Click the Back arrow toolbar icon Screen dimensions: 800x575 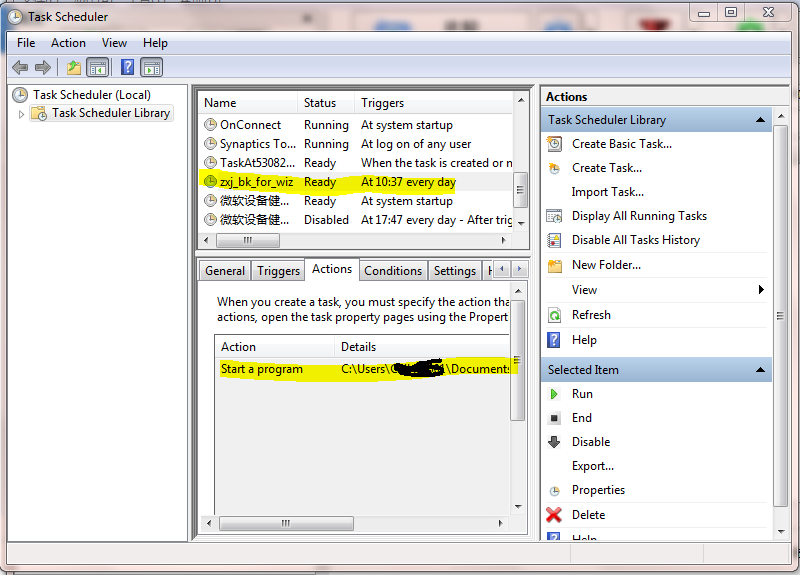[20, 67]
